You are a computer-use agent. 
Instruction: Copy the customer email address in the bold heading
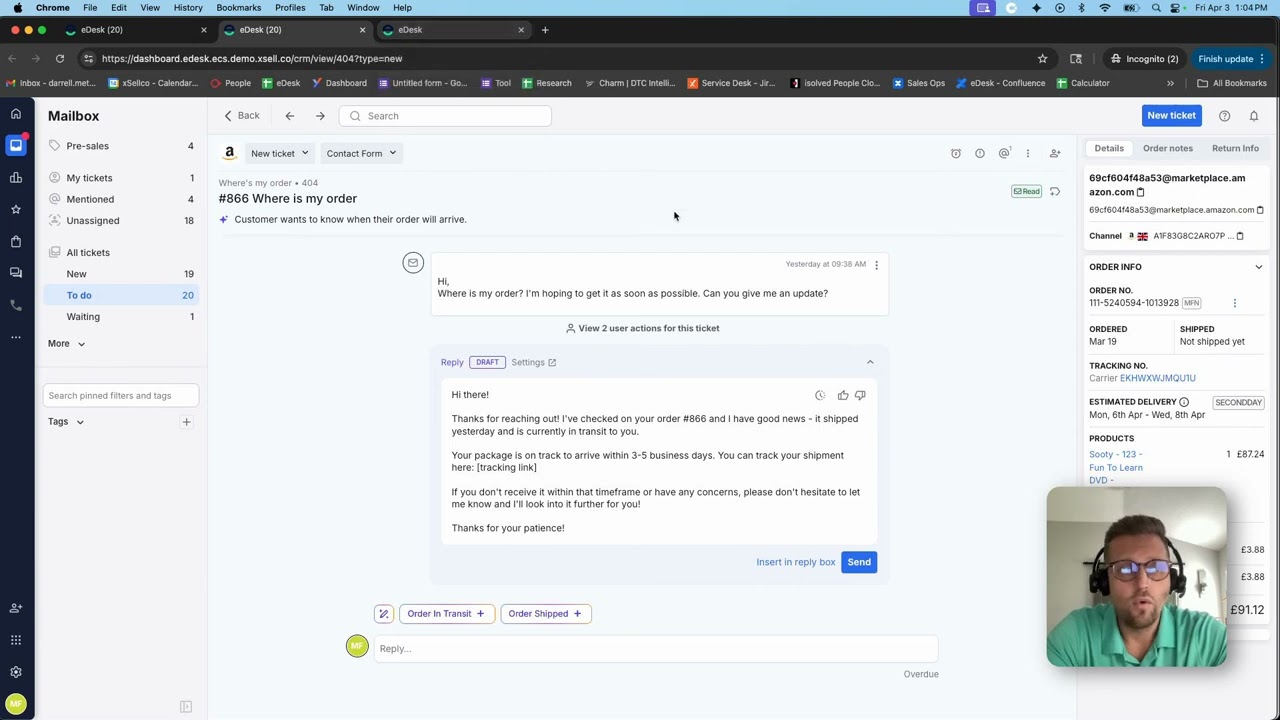point(1140,192)
